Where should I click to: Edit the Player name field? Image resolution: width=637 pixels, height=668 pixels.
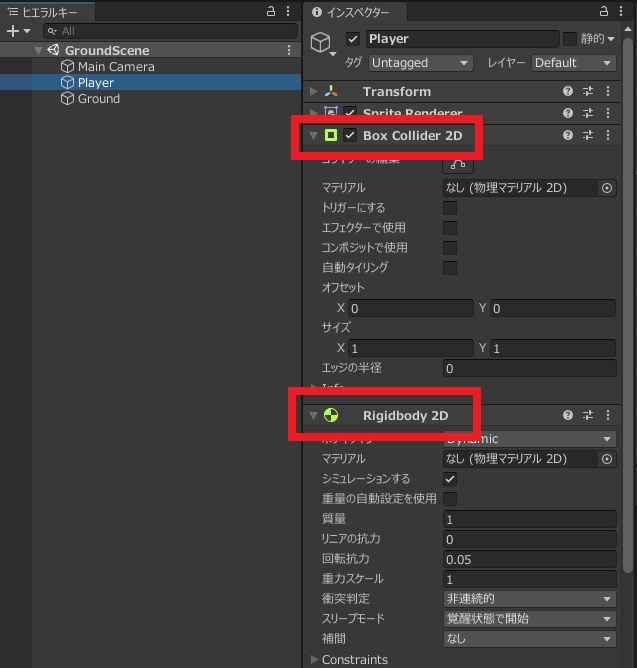(x=462, y=39)
